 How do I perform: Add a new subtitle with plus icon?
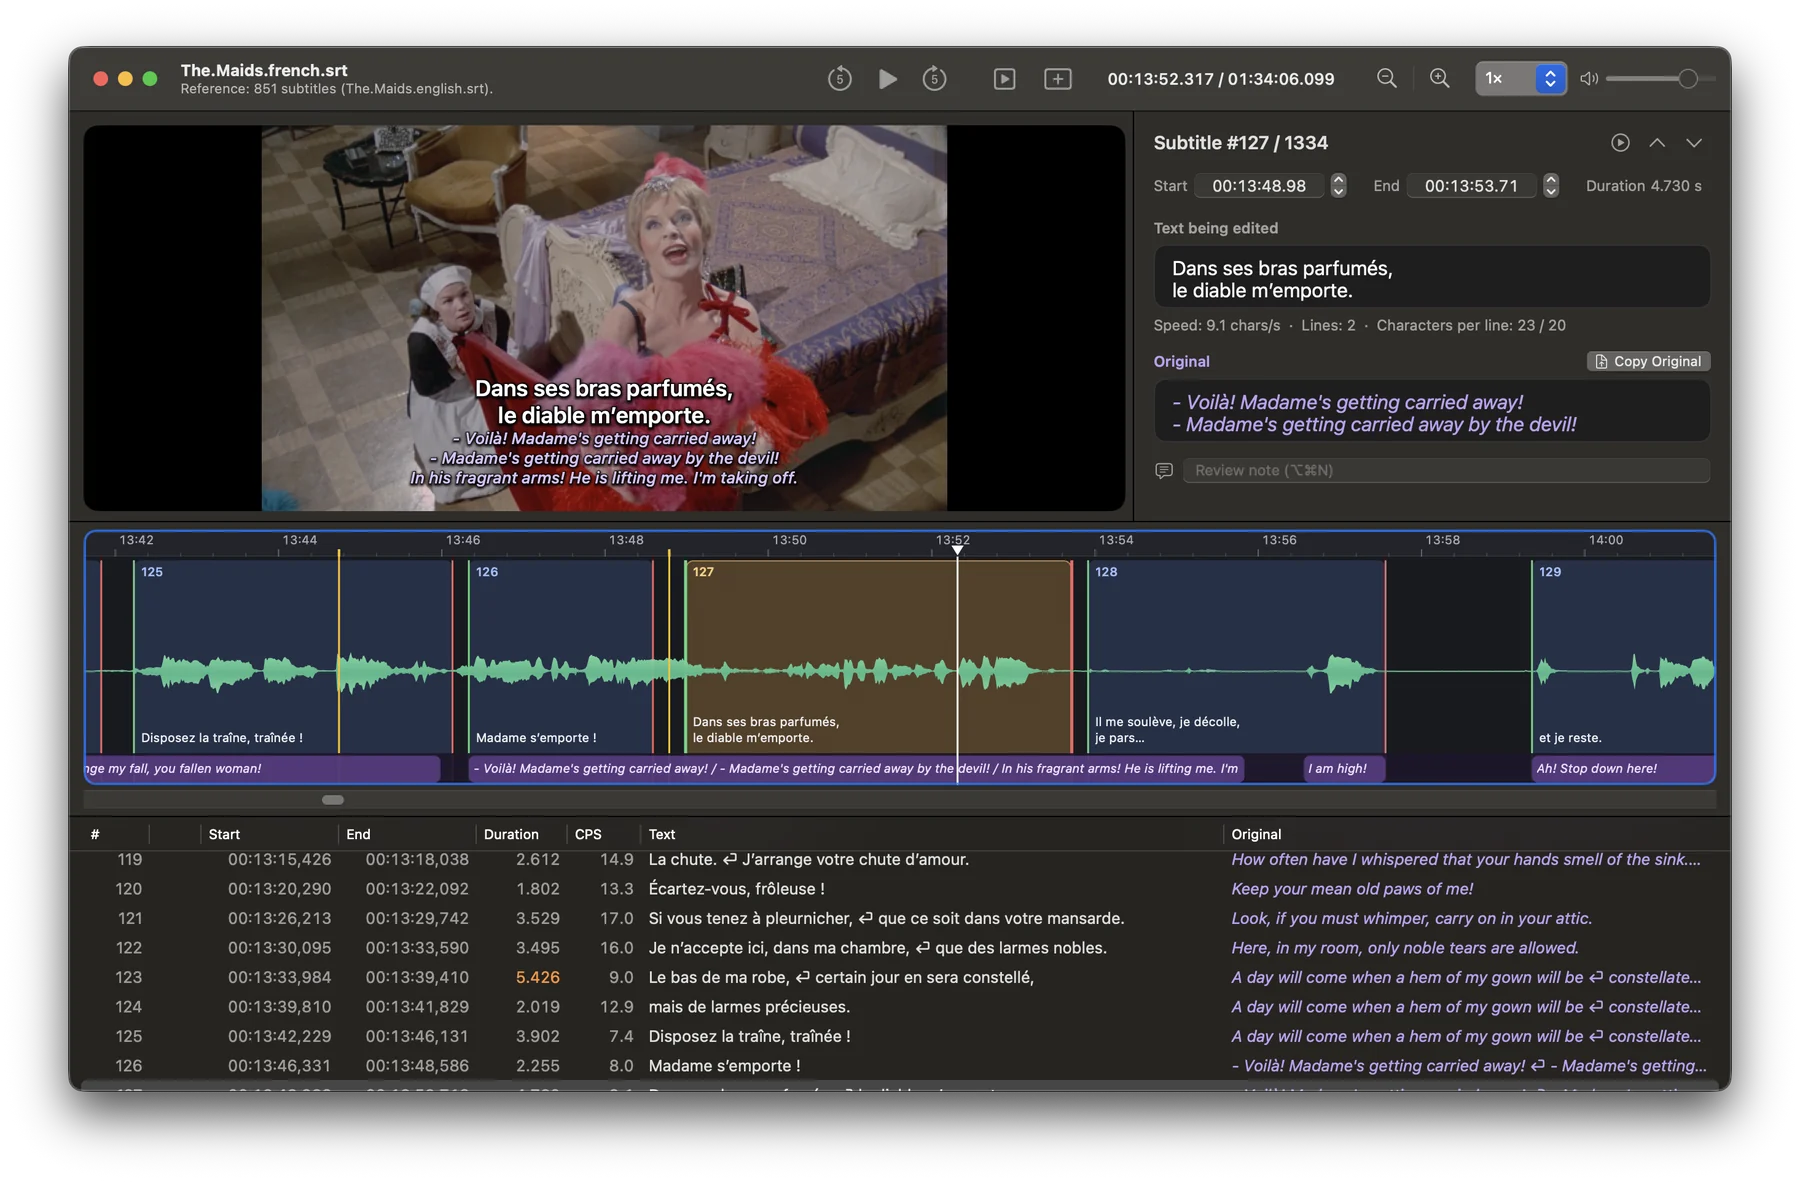click(x=1057, y=78)
